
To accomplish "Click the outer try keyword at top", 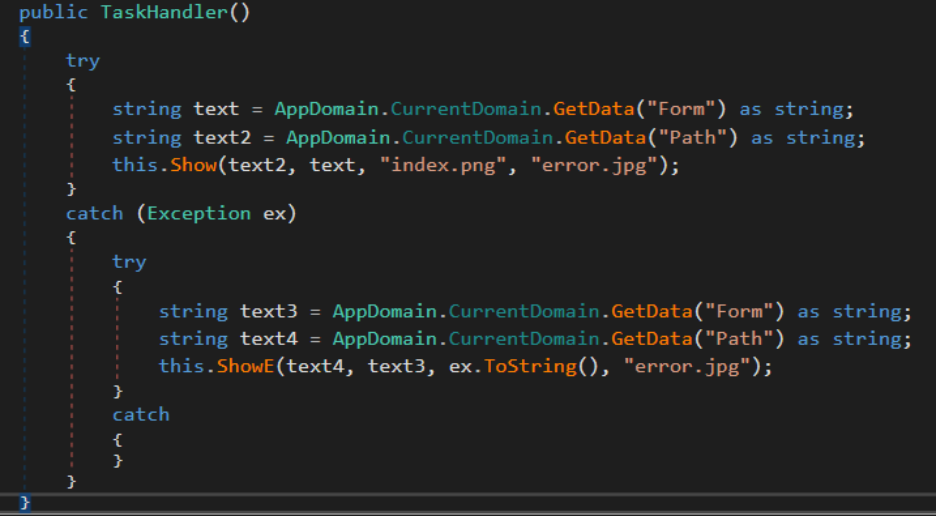I will pos(82,61).
